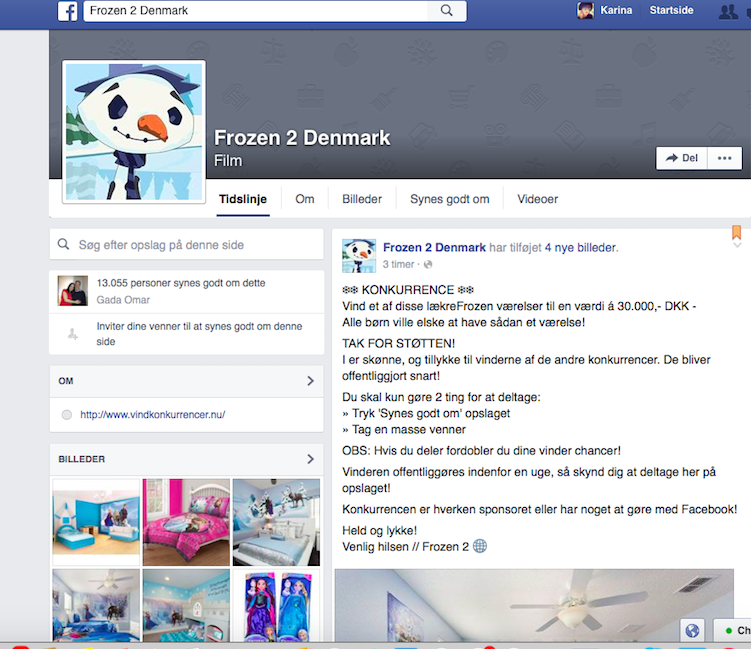Open the snowman page profile picture
The image size is (751, 649).
(x=134, y=132)
